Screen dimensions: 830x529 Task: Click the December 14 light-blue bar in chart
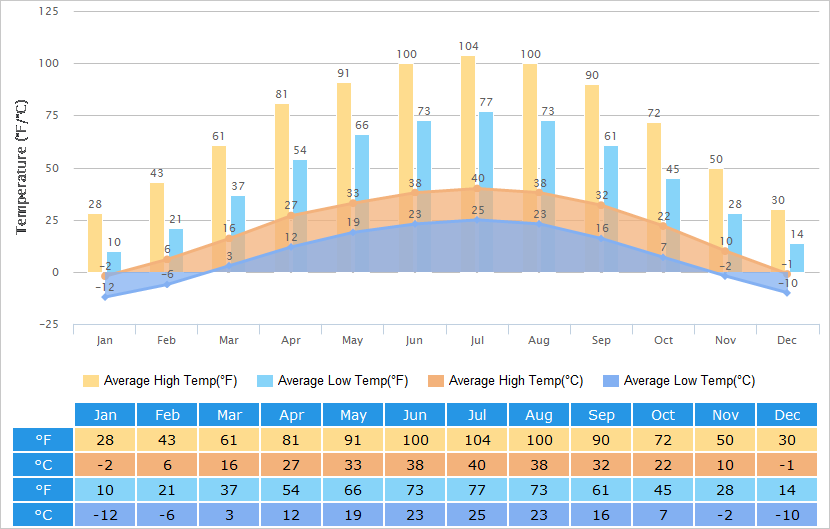pyautogui.click(x=797, y=258)
